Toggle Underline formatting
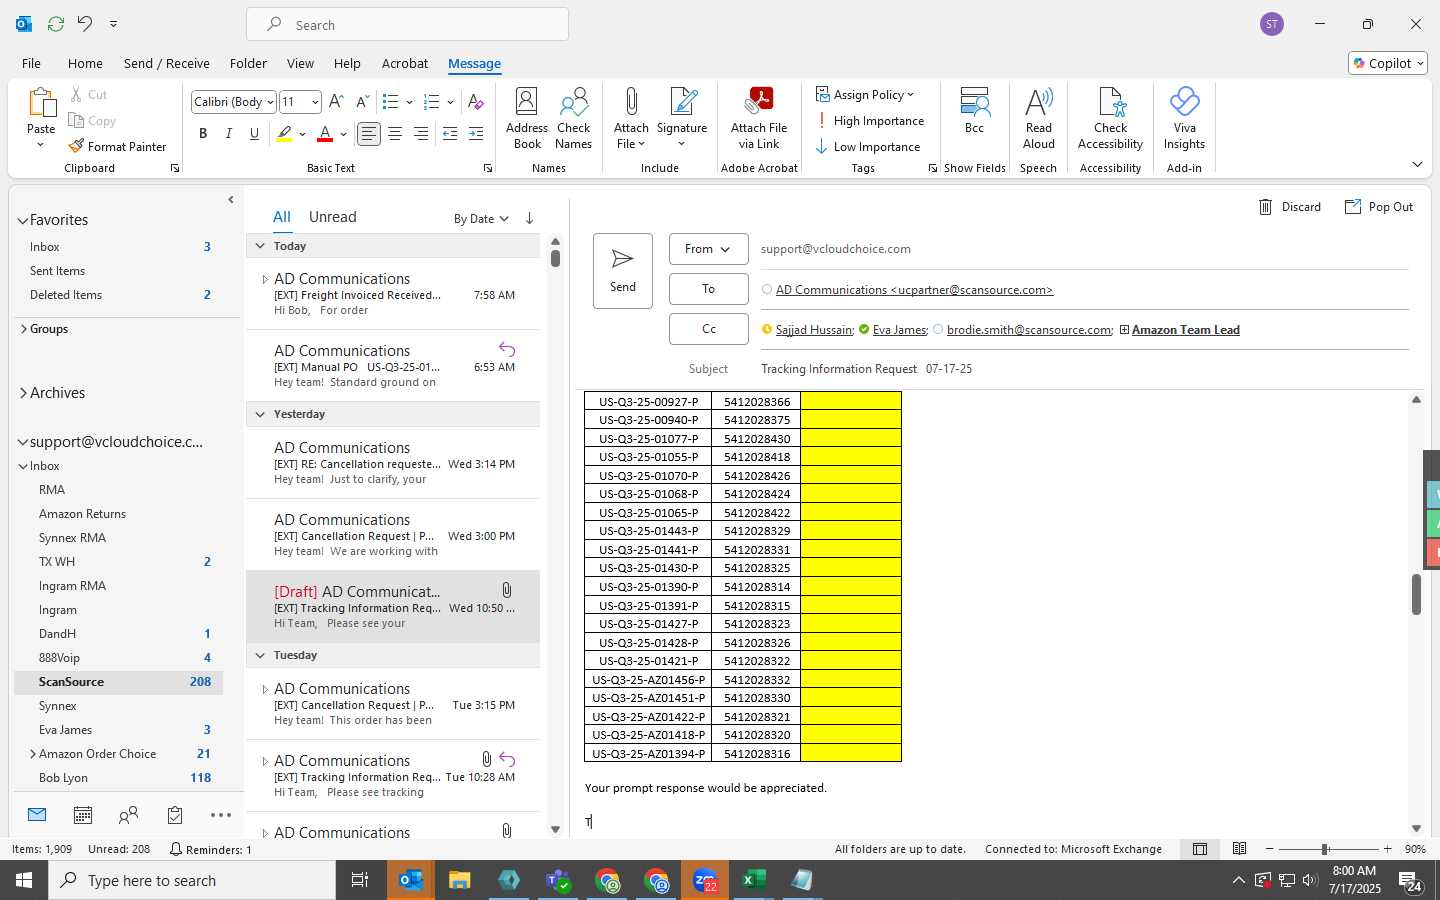Screen dimensions: 1440x900 click(255, 133)
